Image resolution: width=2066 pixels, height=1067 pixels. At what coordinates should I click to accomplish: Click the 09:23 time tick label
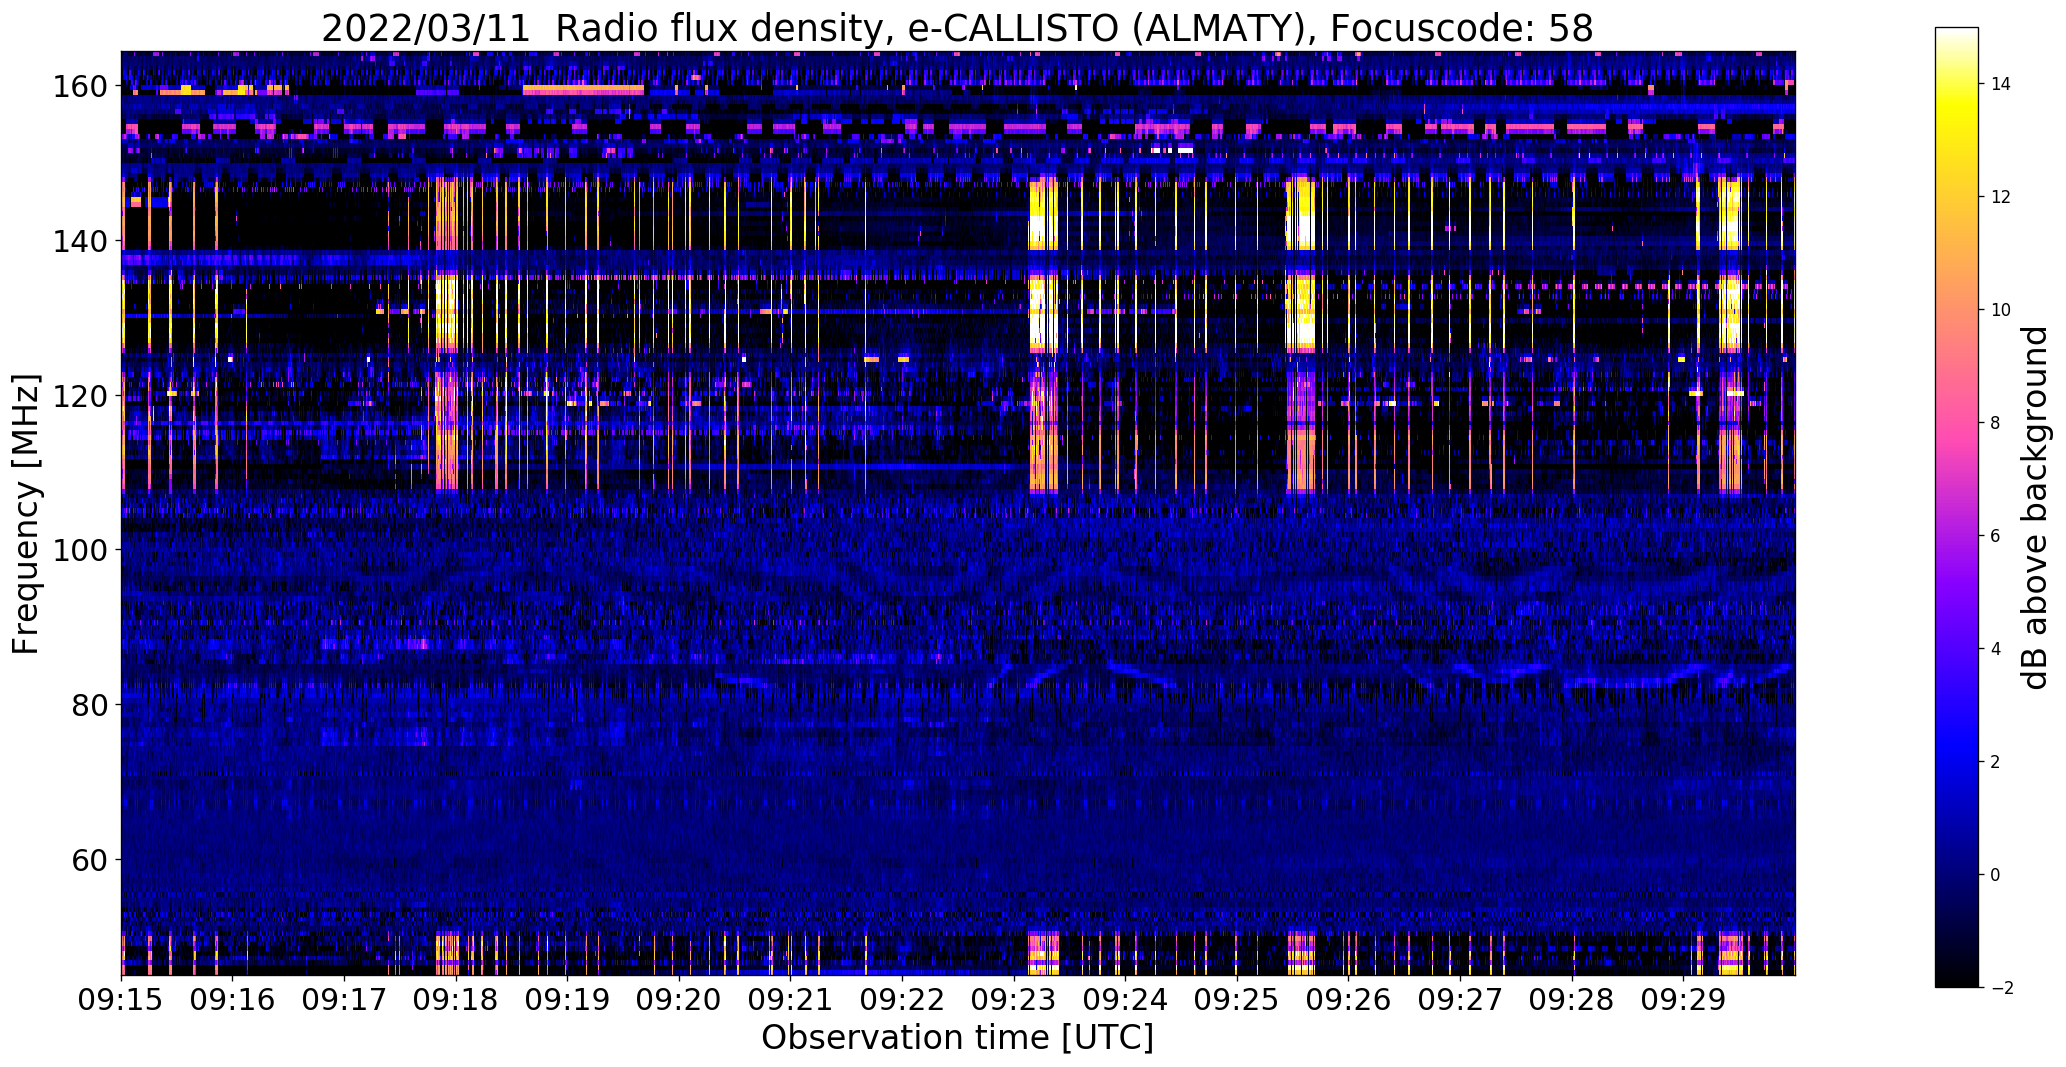(x=1014, y=1000)
